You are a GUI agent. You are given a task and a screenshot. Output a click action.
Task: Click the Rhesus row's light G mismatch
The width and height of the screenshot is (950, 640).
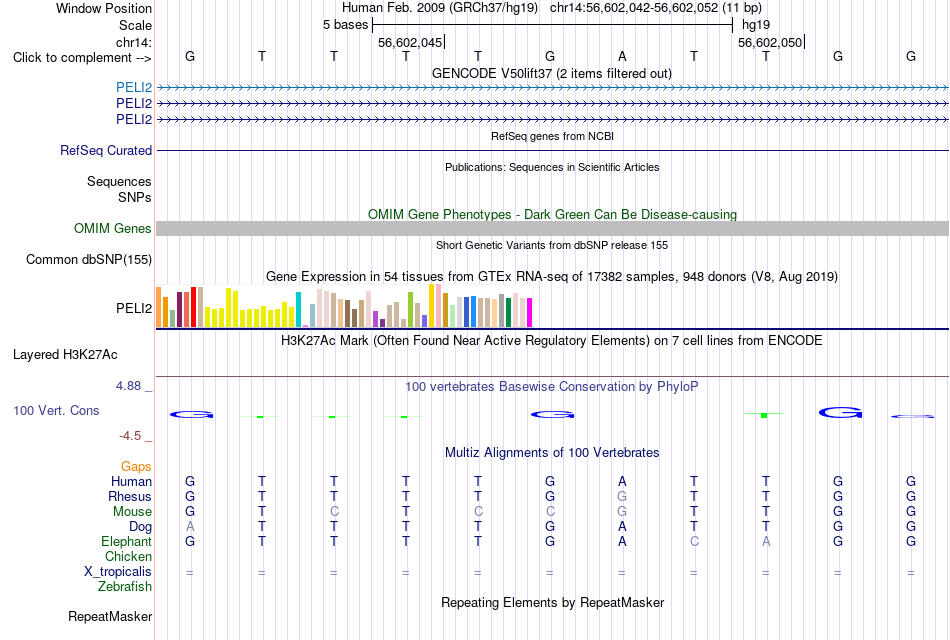pyautogui.click(x=622, y=496)
